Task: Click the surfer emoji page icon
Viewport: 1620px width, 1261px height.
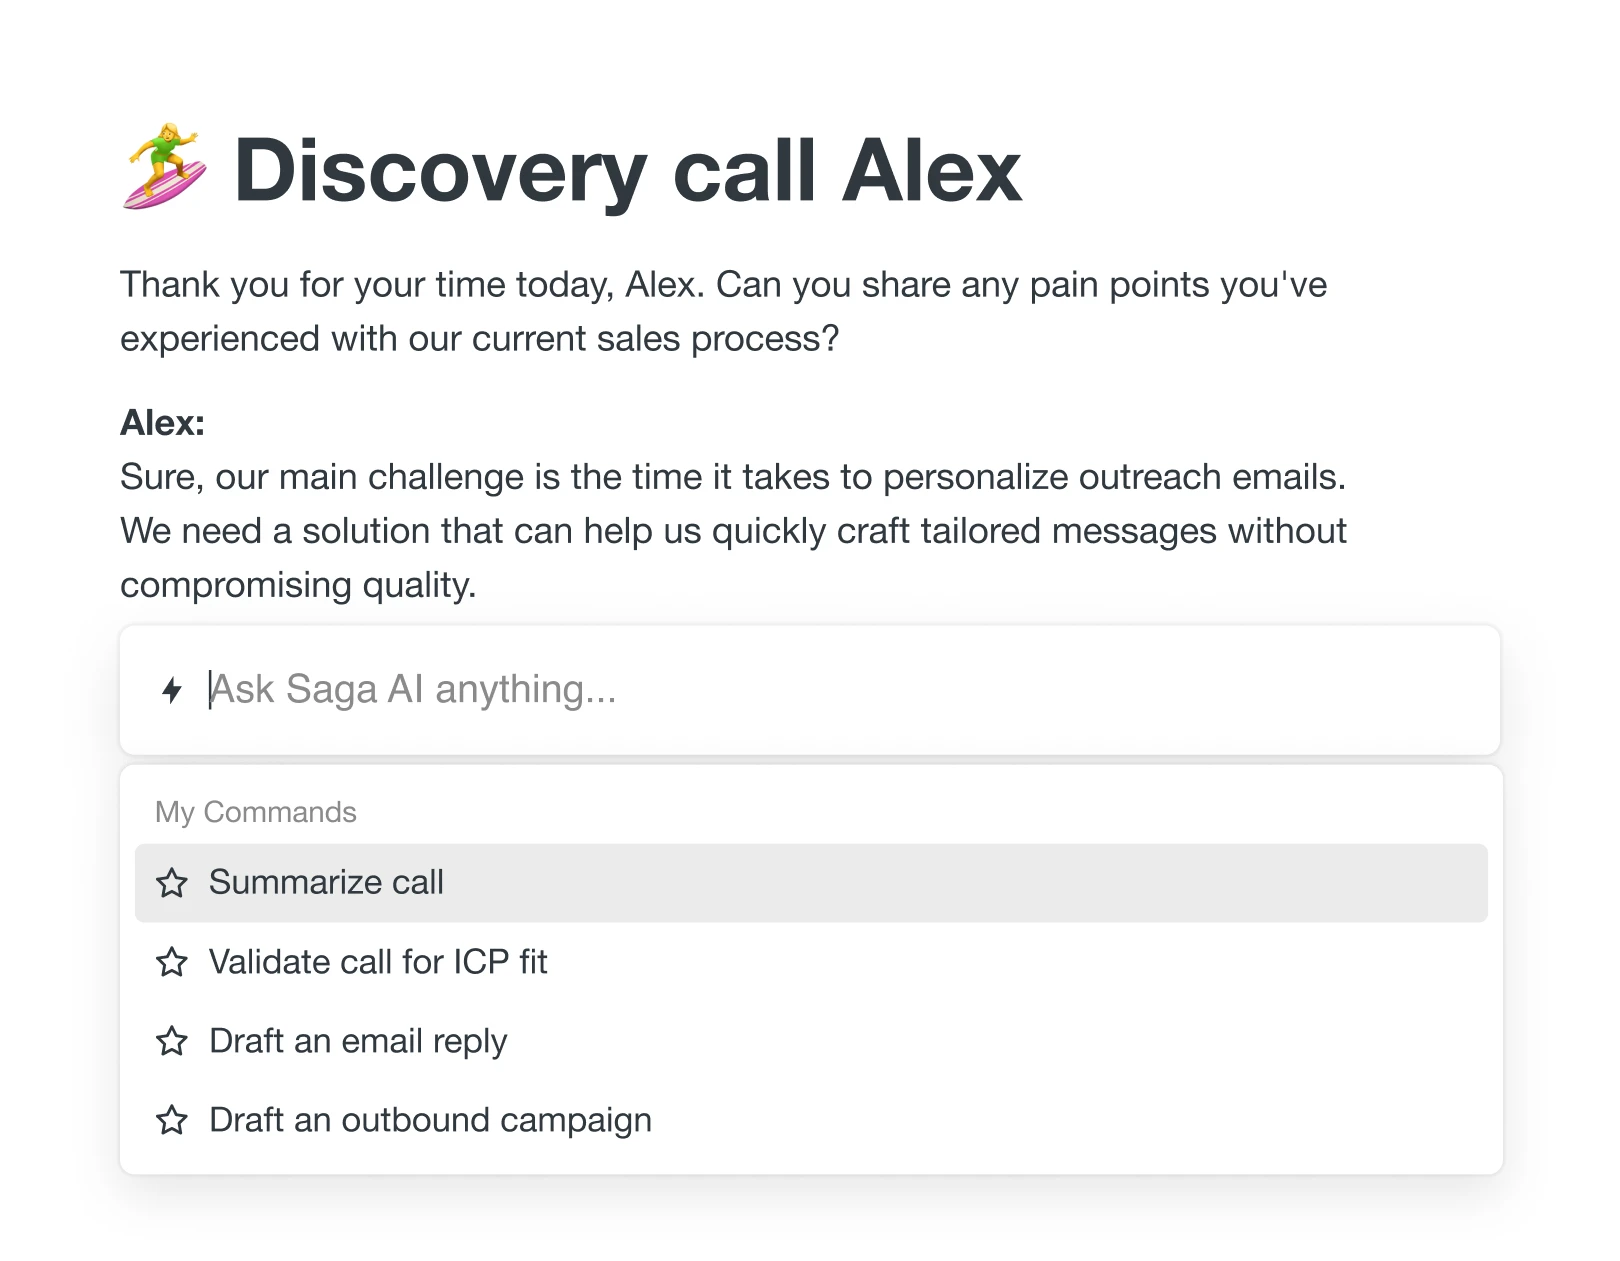Action: pos(165,168)
